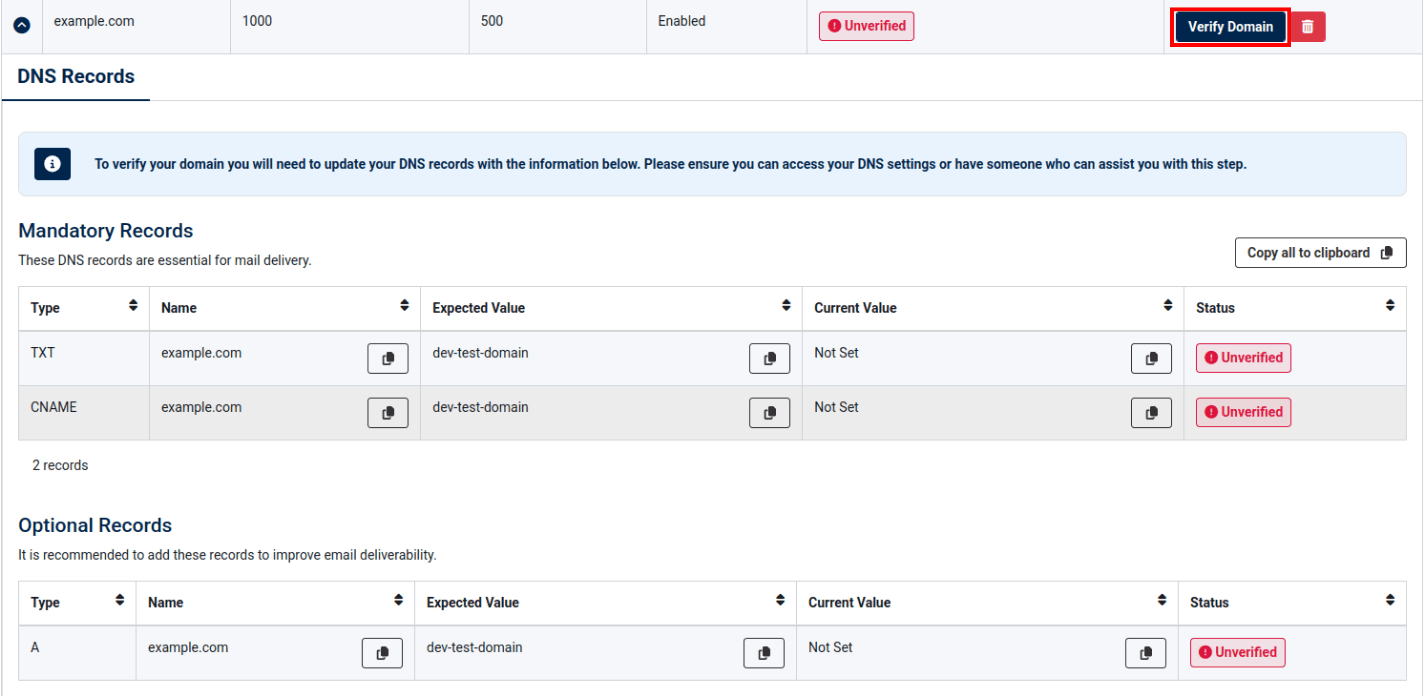
Task: Select the TXT type cell
Action: point(84,358)
